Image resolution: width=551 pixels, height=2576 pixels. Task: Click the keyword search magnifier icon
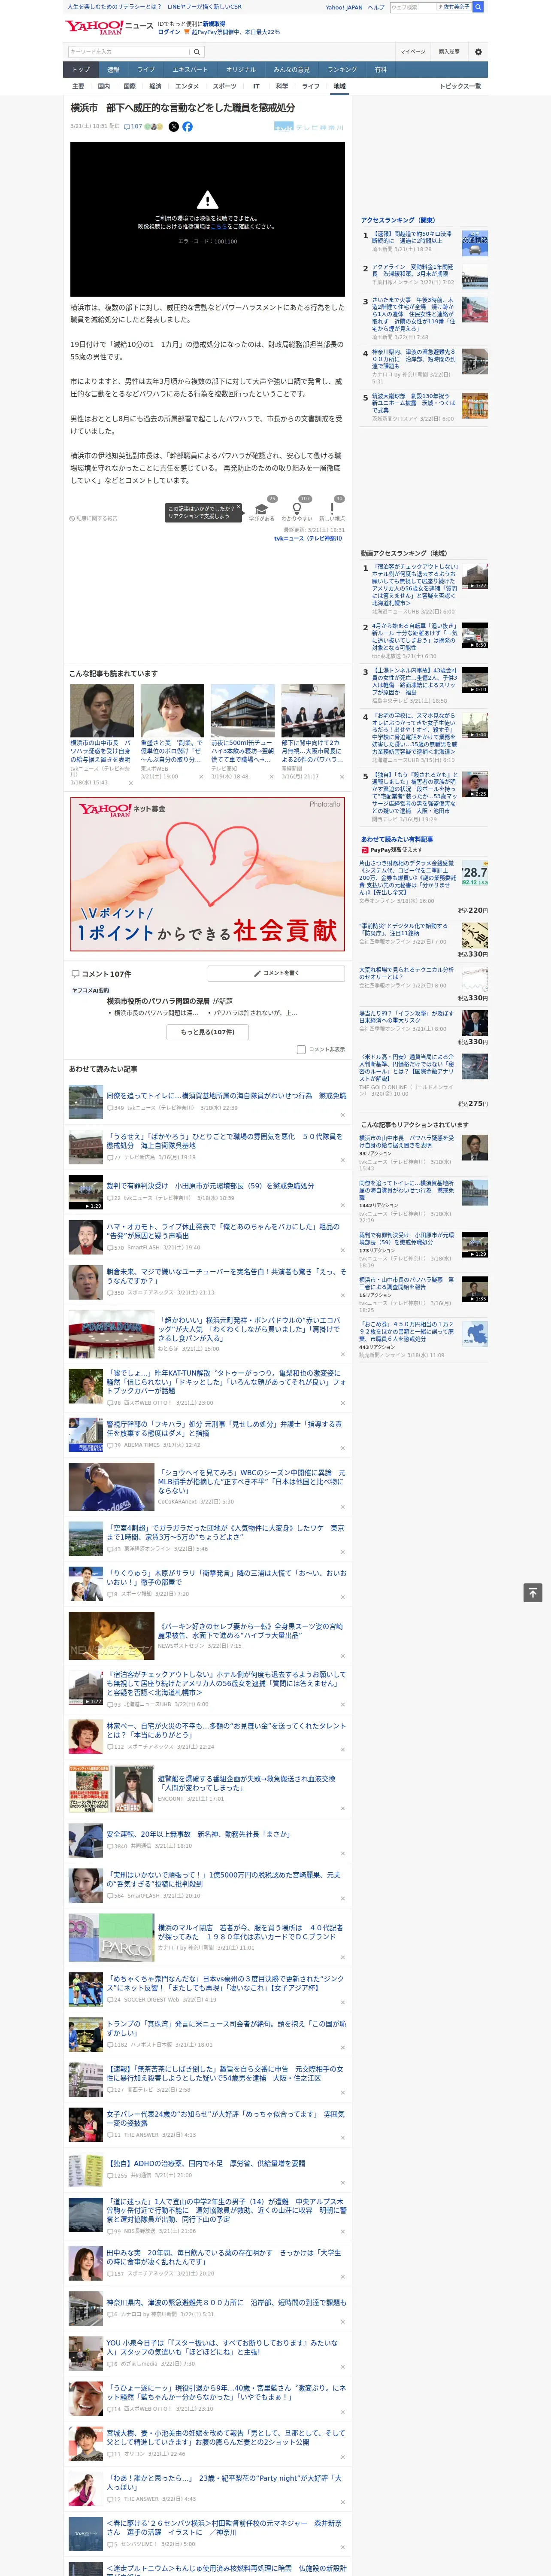197,52
